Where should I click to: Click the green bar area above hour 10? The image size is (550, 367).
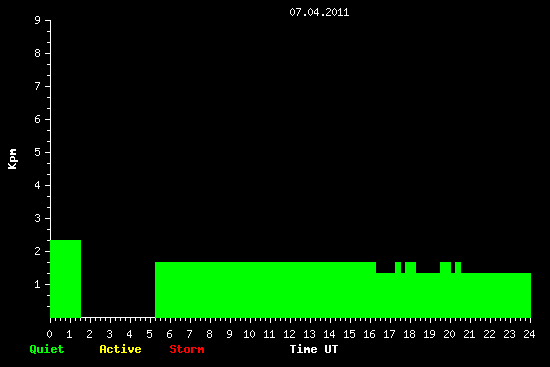250,290
